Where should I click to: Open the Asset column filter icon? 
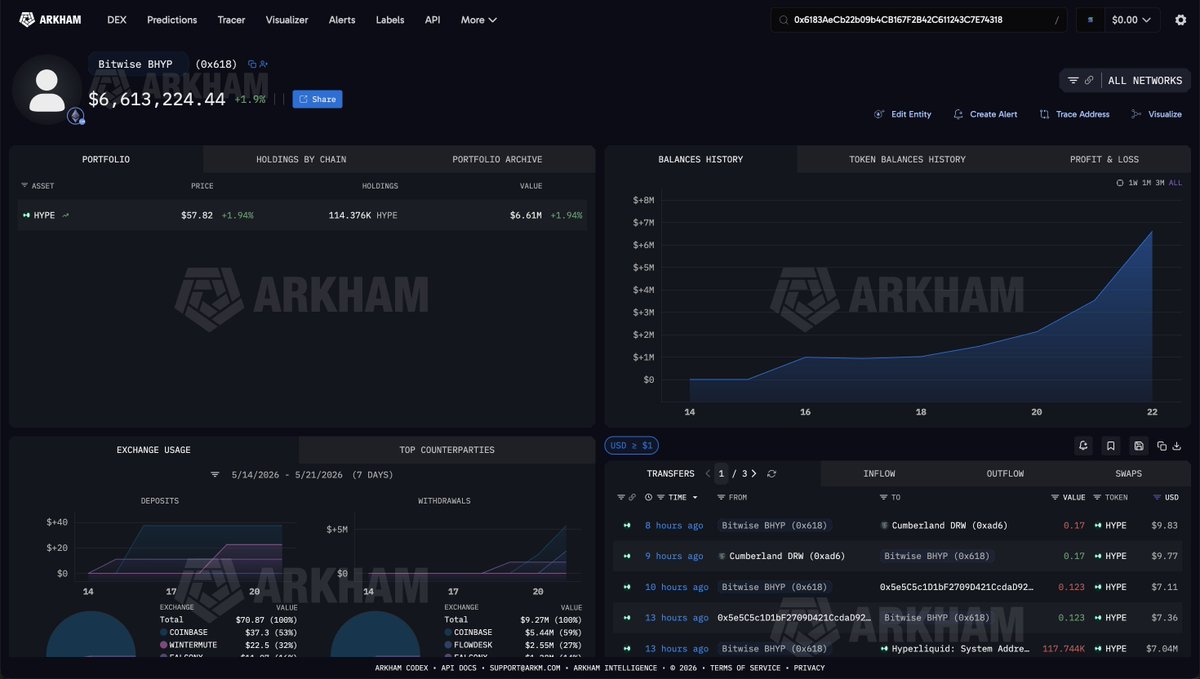[24, 186]
